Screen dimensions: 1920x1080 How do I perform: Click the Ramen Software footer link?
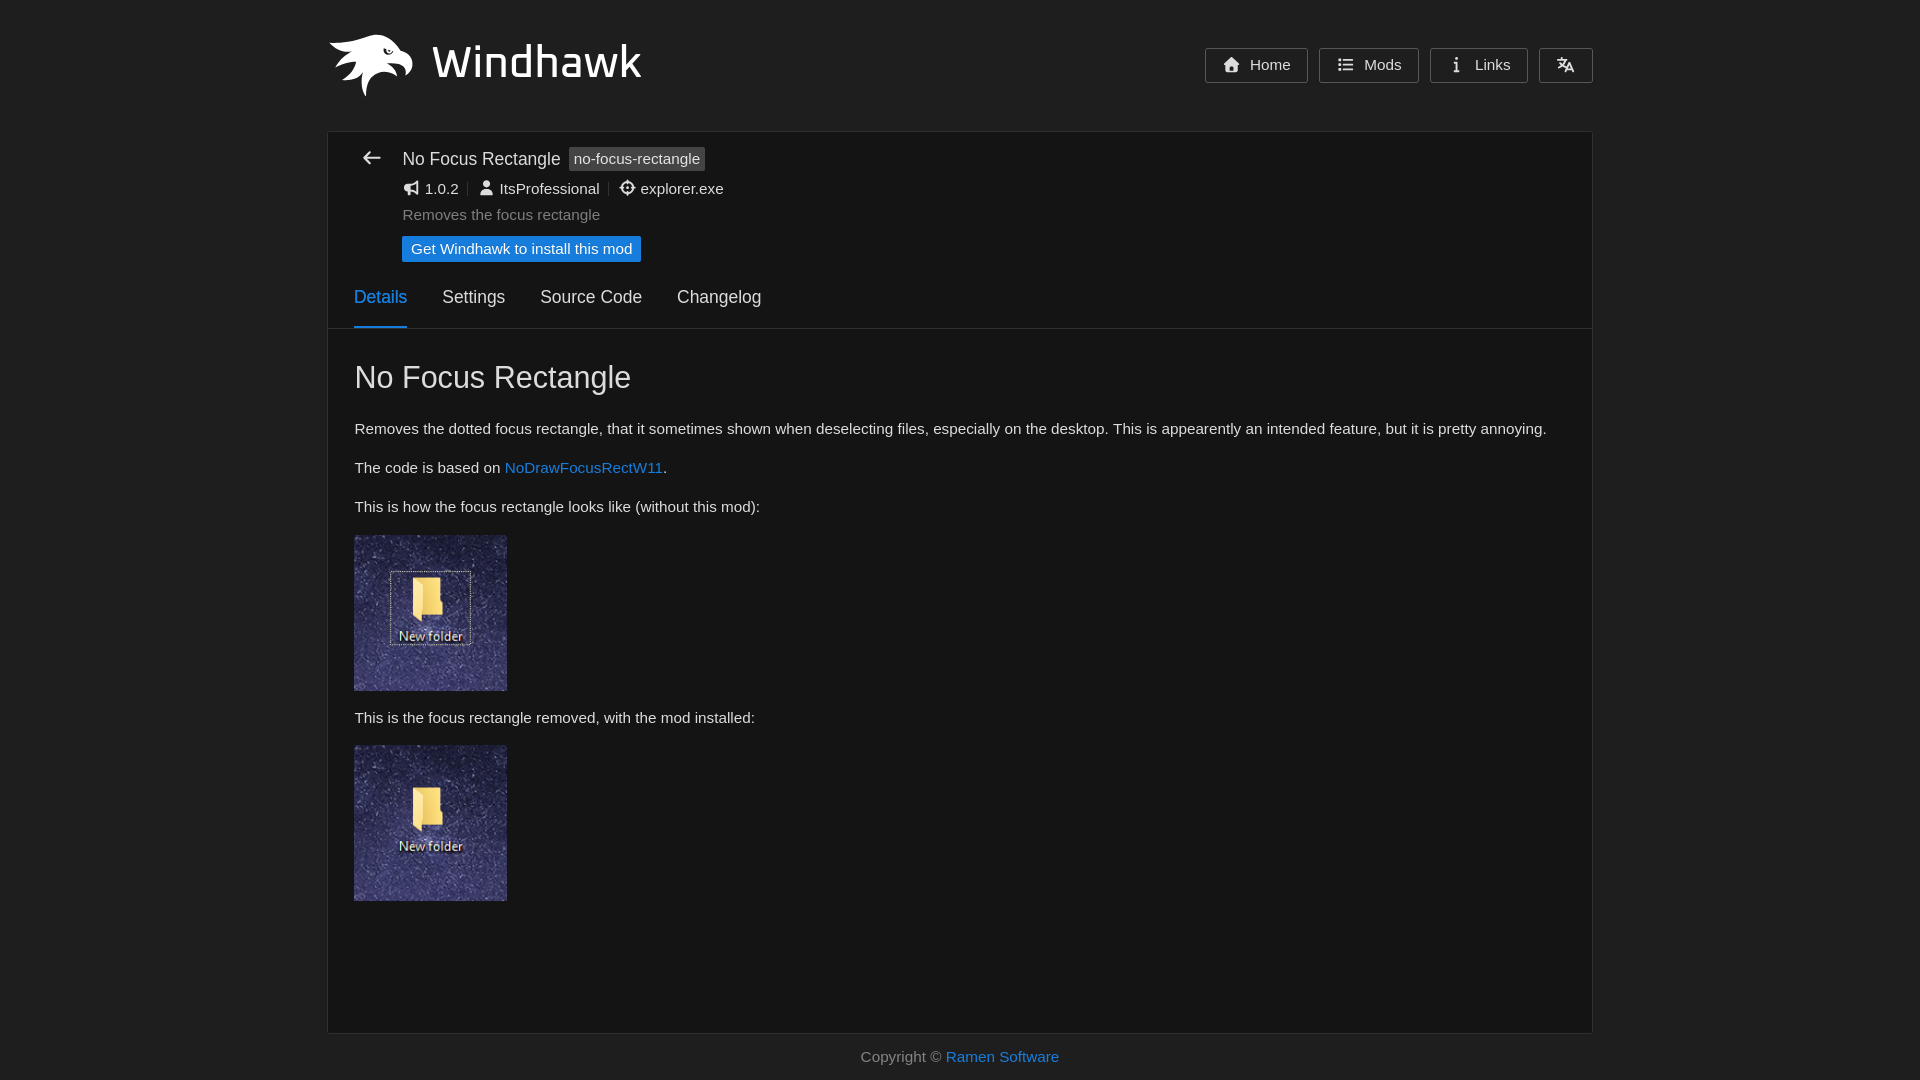(1001, 1057)
